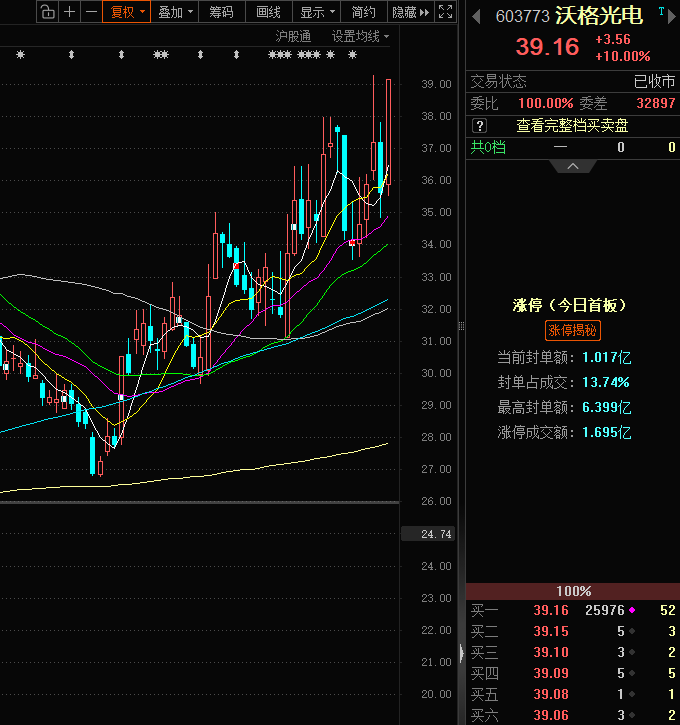Click the lock icon in chart toolbar
The width and height of the screenshot is (680, 725).
pyautogui.click(x=46, y=12)
